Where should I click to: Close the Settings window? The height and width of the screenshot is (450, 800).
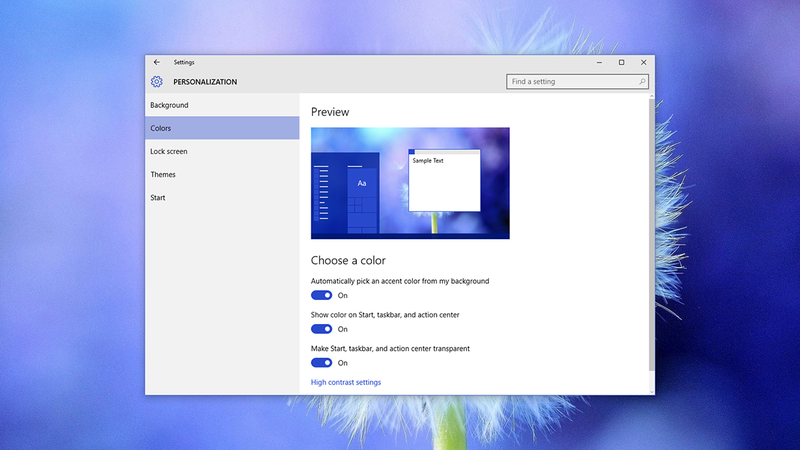click(643, 62)
